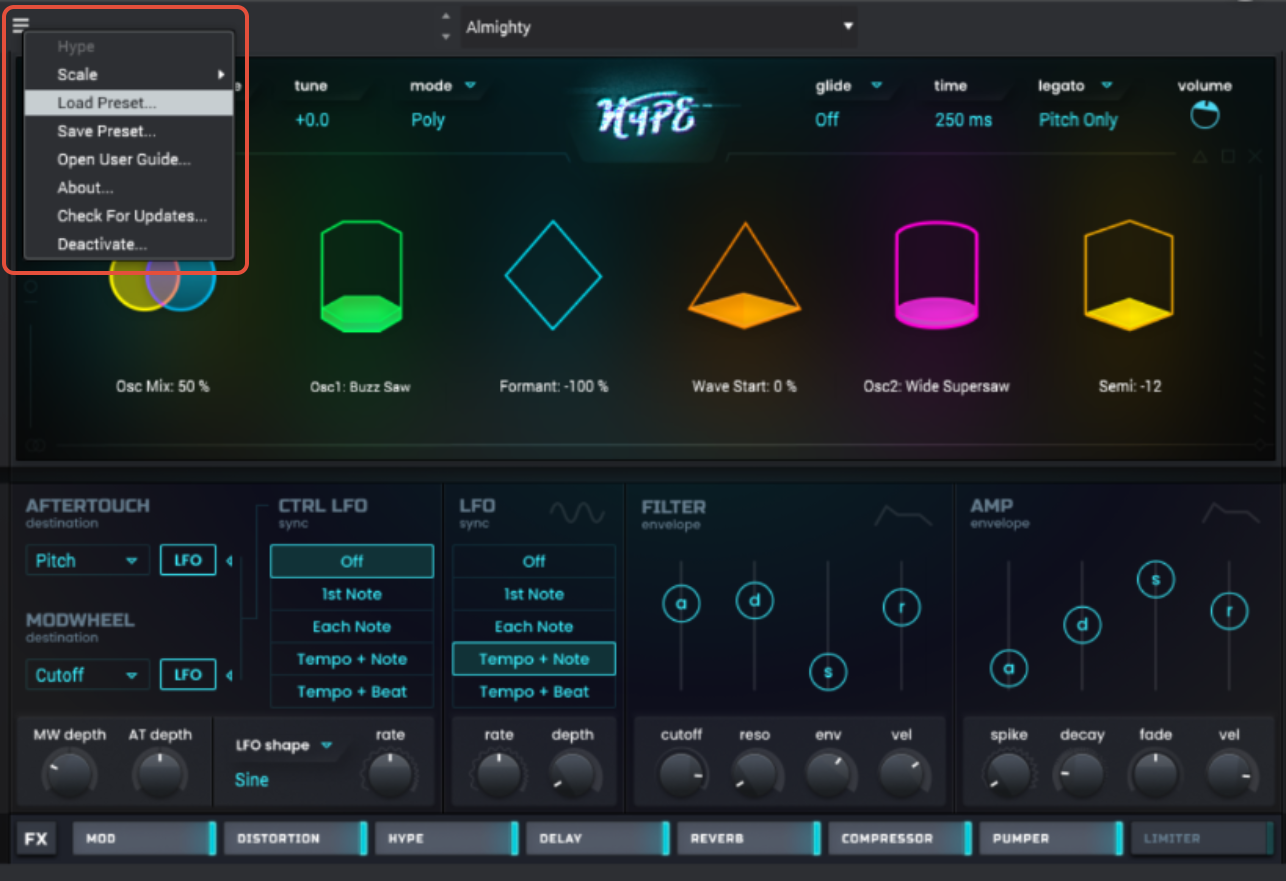Open Modwheel destination Cutoff dropdown
1286x881 pixels.
87,675
